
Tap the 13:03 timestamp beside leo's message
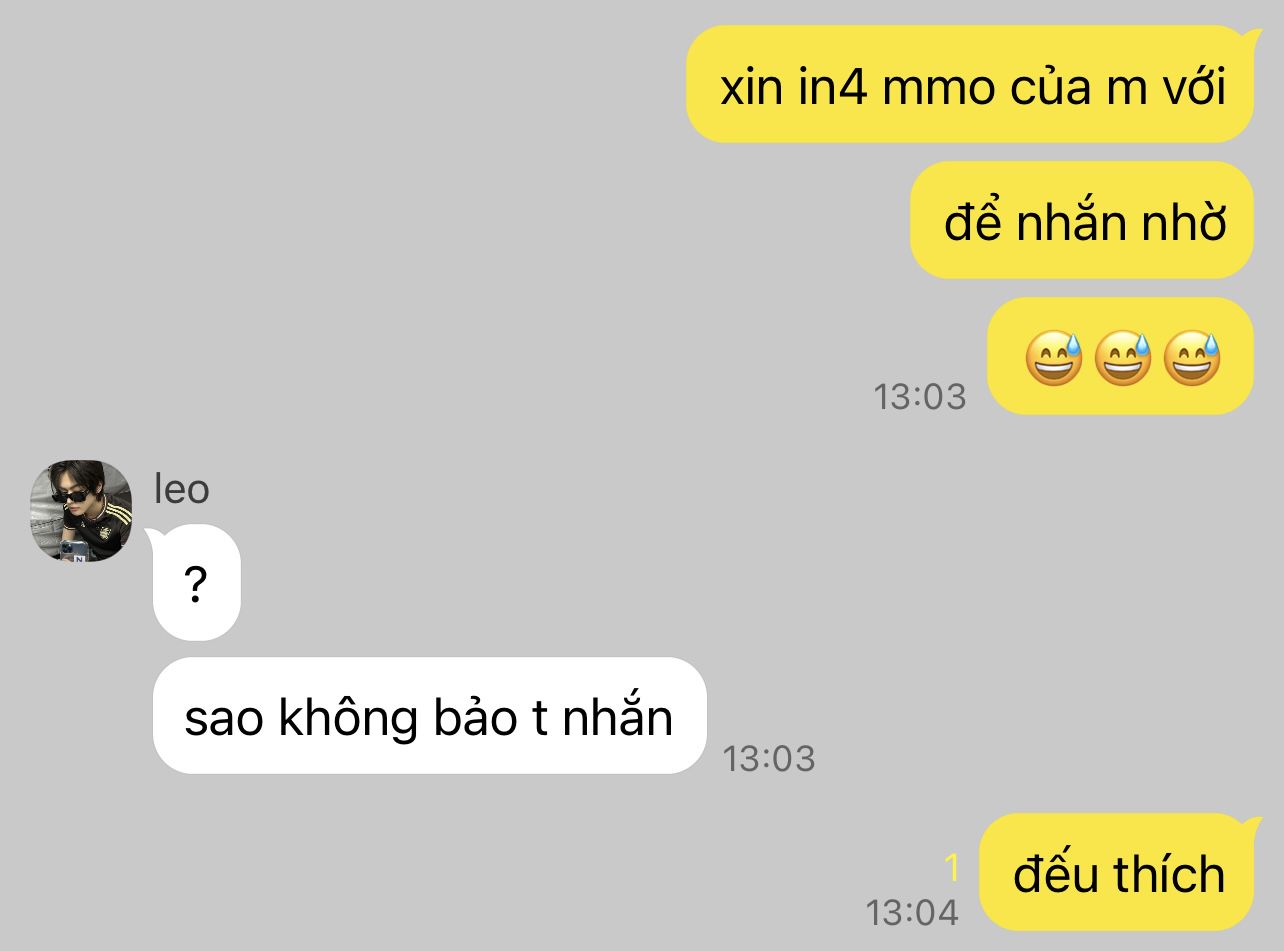pos(769,759)
